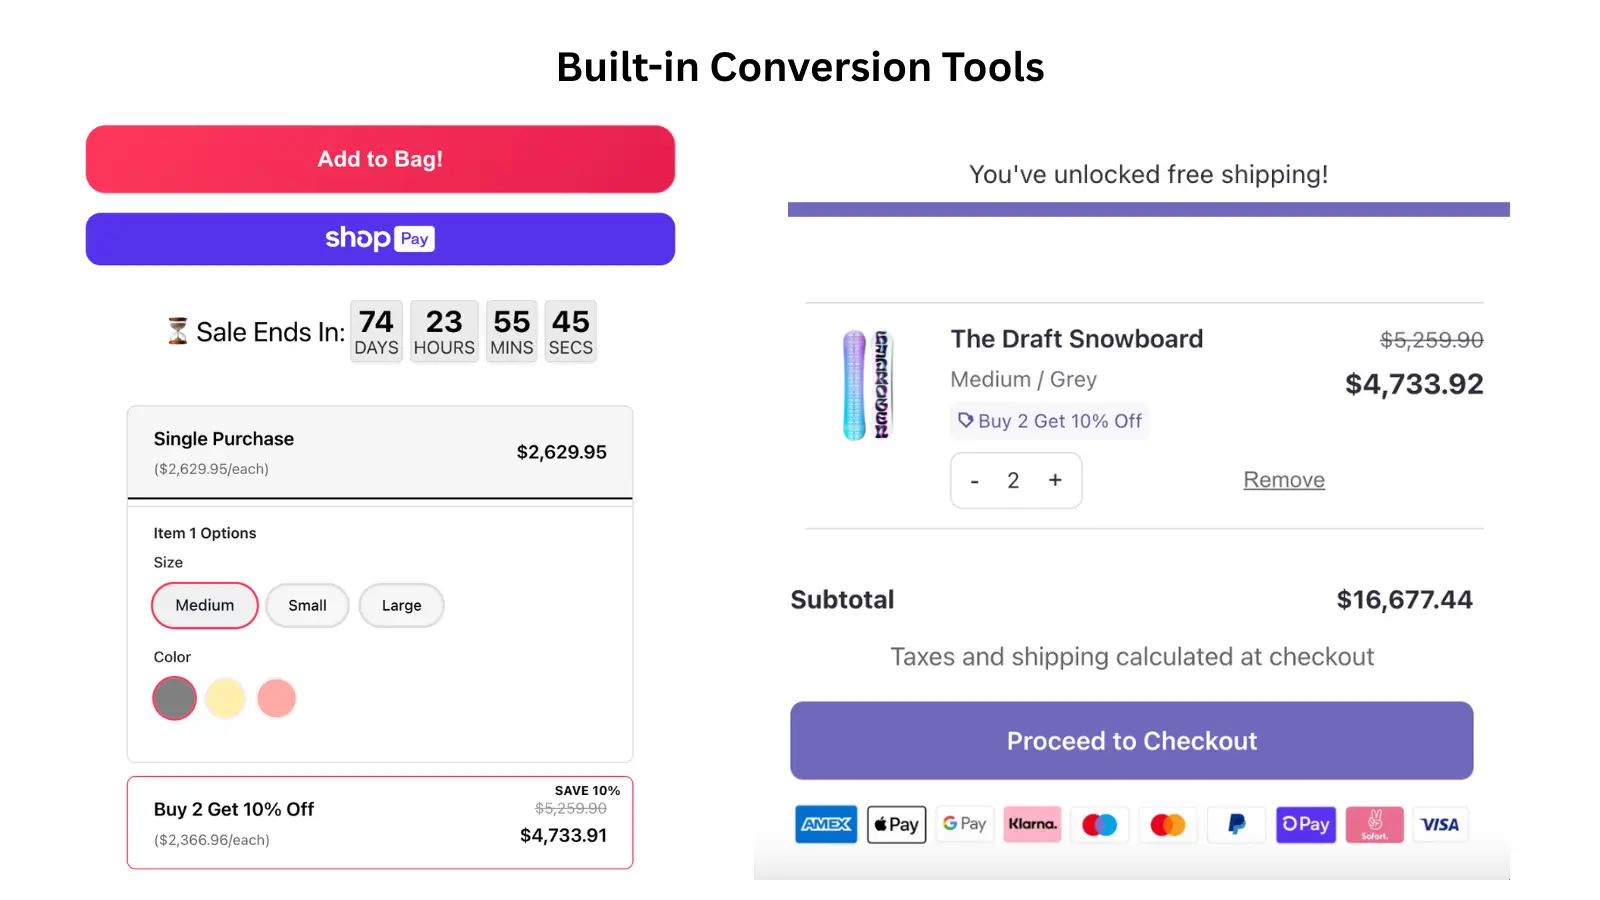Screen dimensions: 1600x900
Task: Select the grey color swatch
Action: 174,698
